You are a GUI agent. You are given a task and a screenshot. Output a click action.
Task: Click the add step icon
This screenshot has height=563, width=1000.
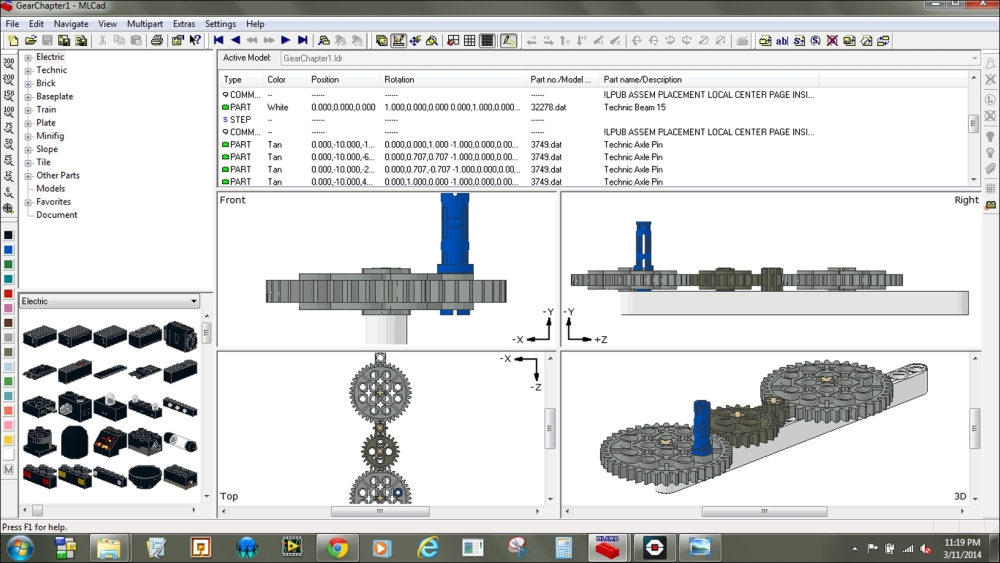[799, 41]
